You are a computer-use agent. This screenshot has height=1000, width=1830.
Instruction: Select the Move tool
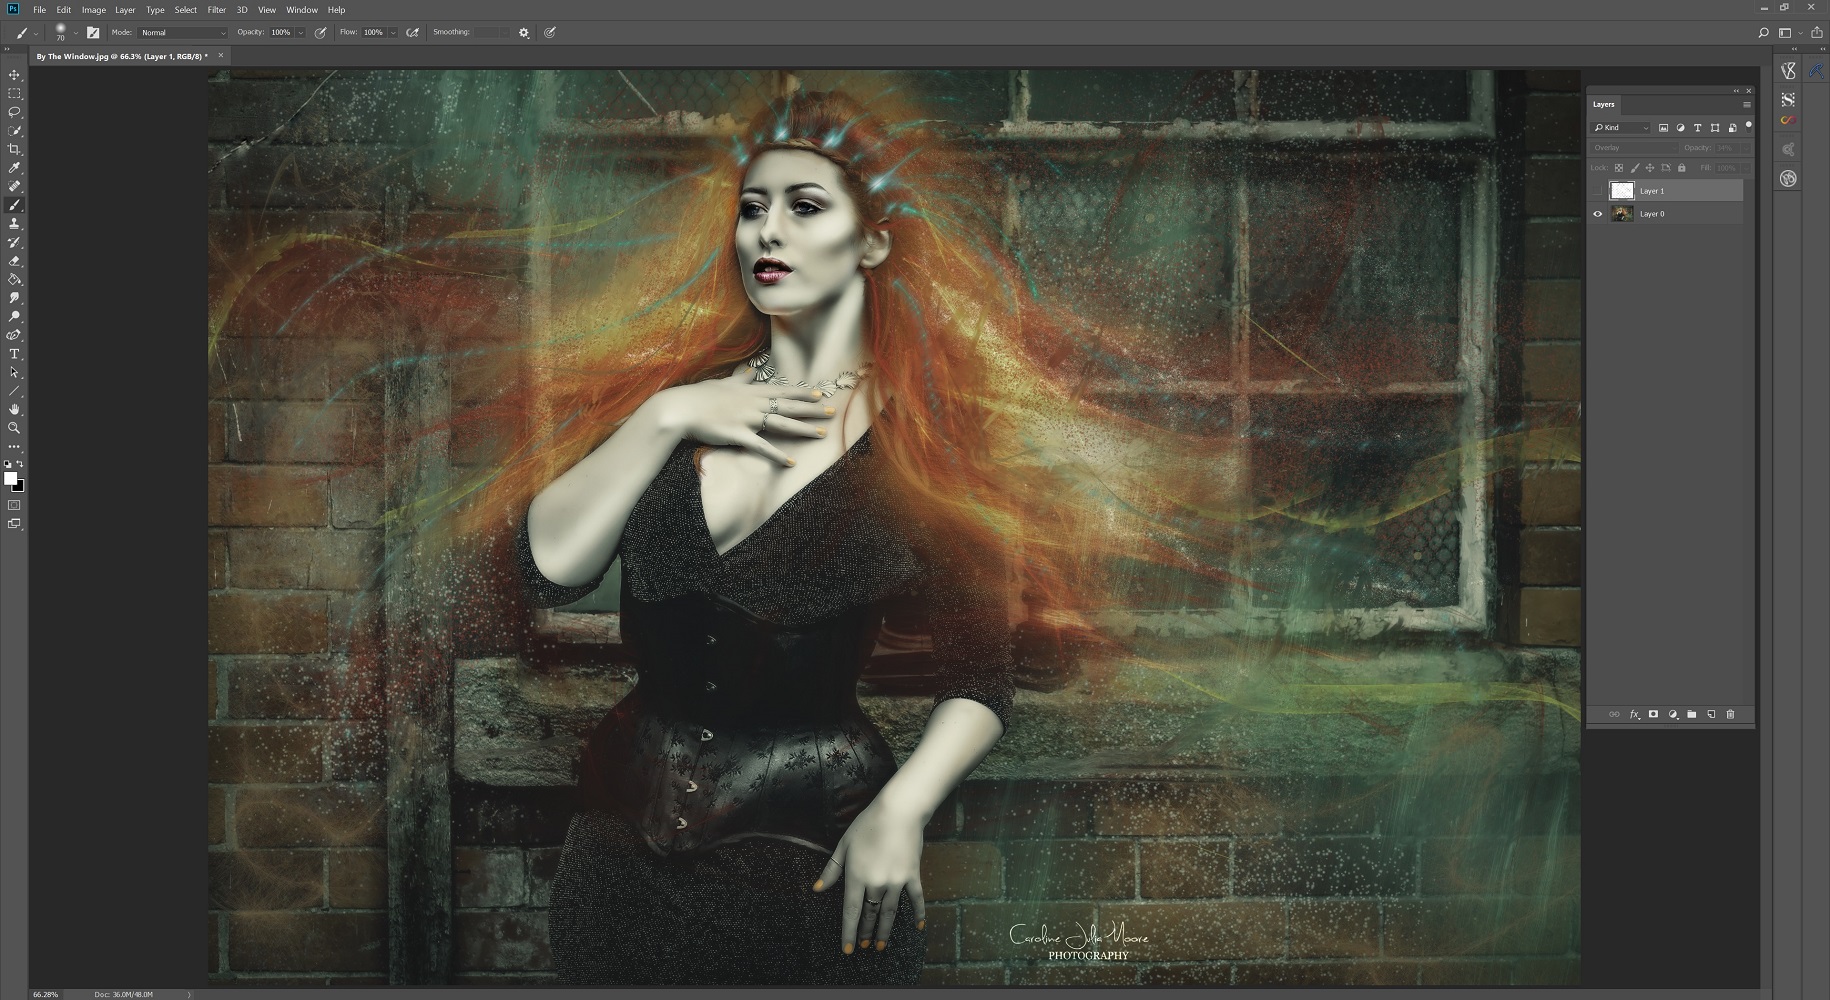14,75
